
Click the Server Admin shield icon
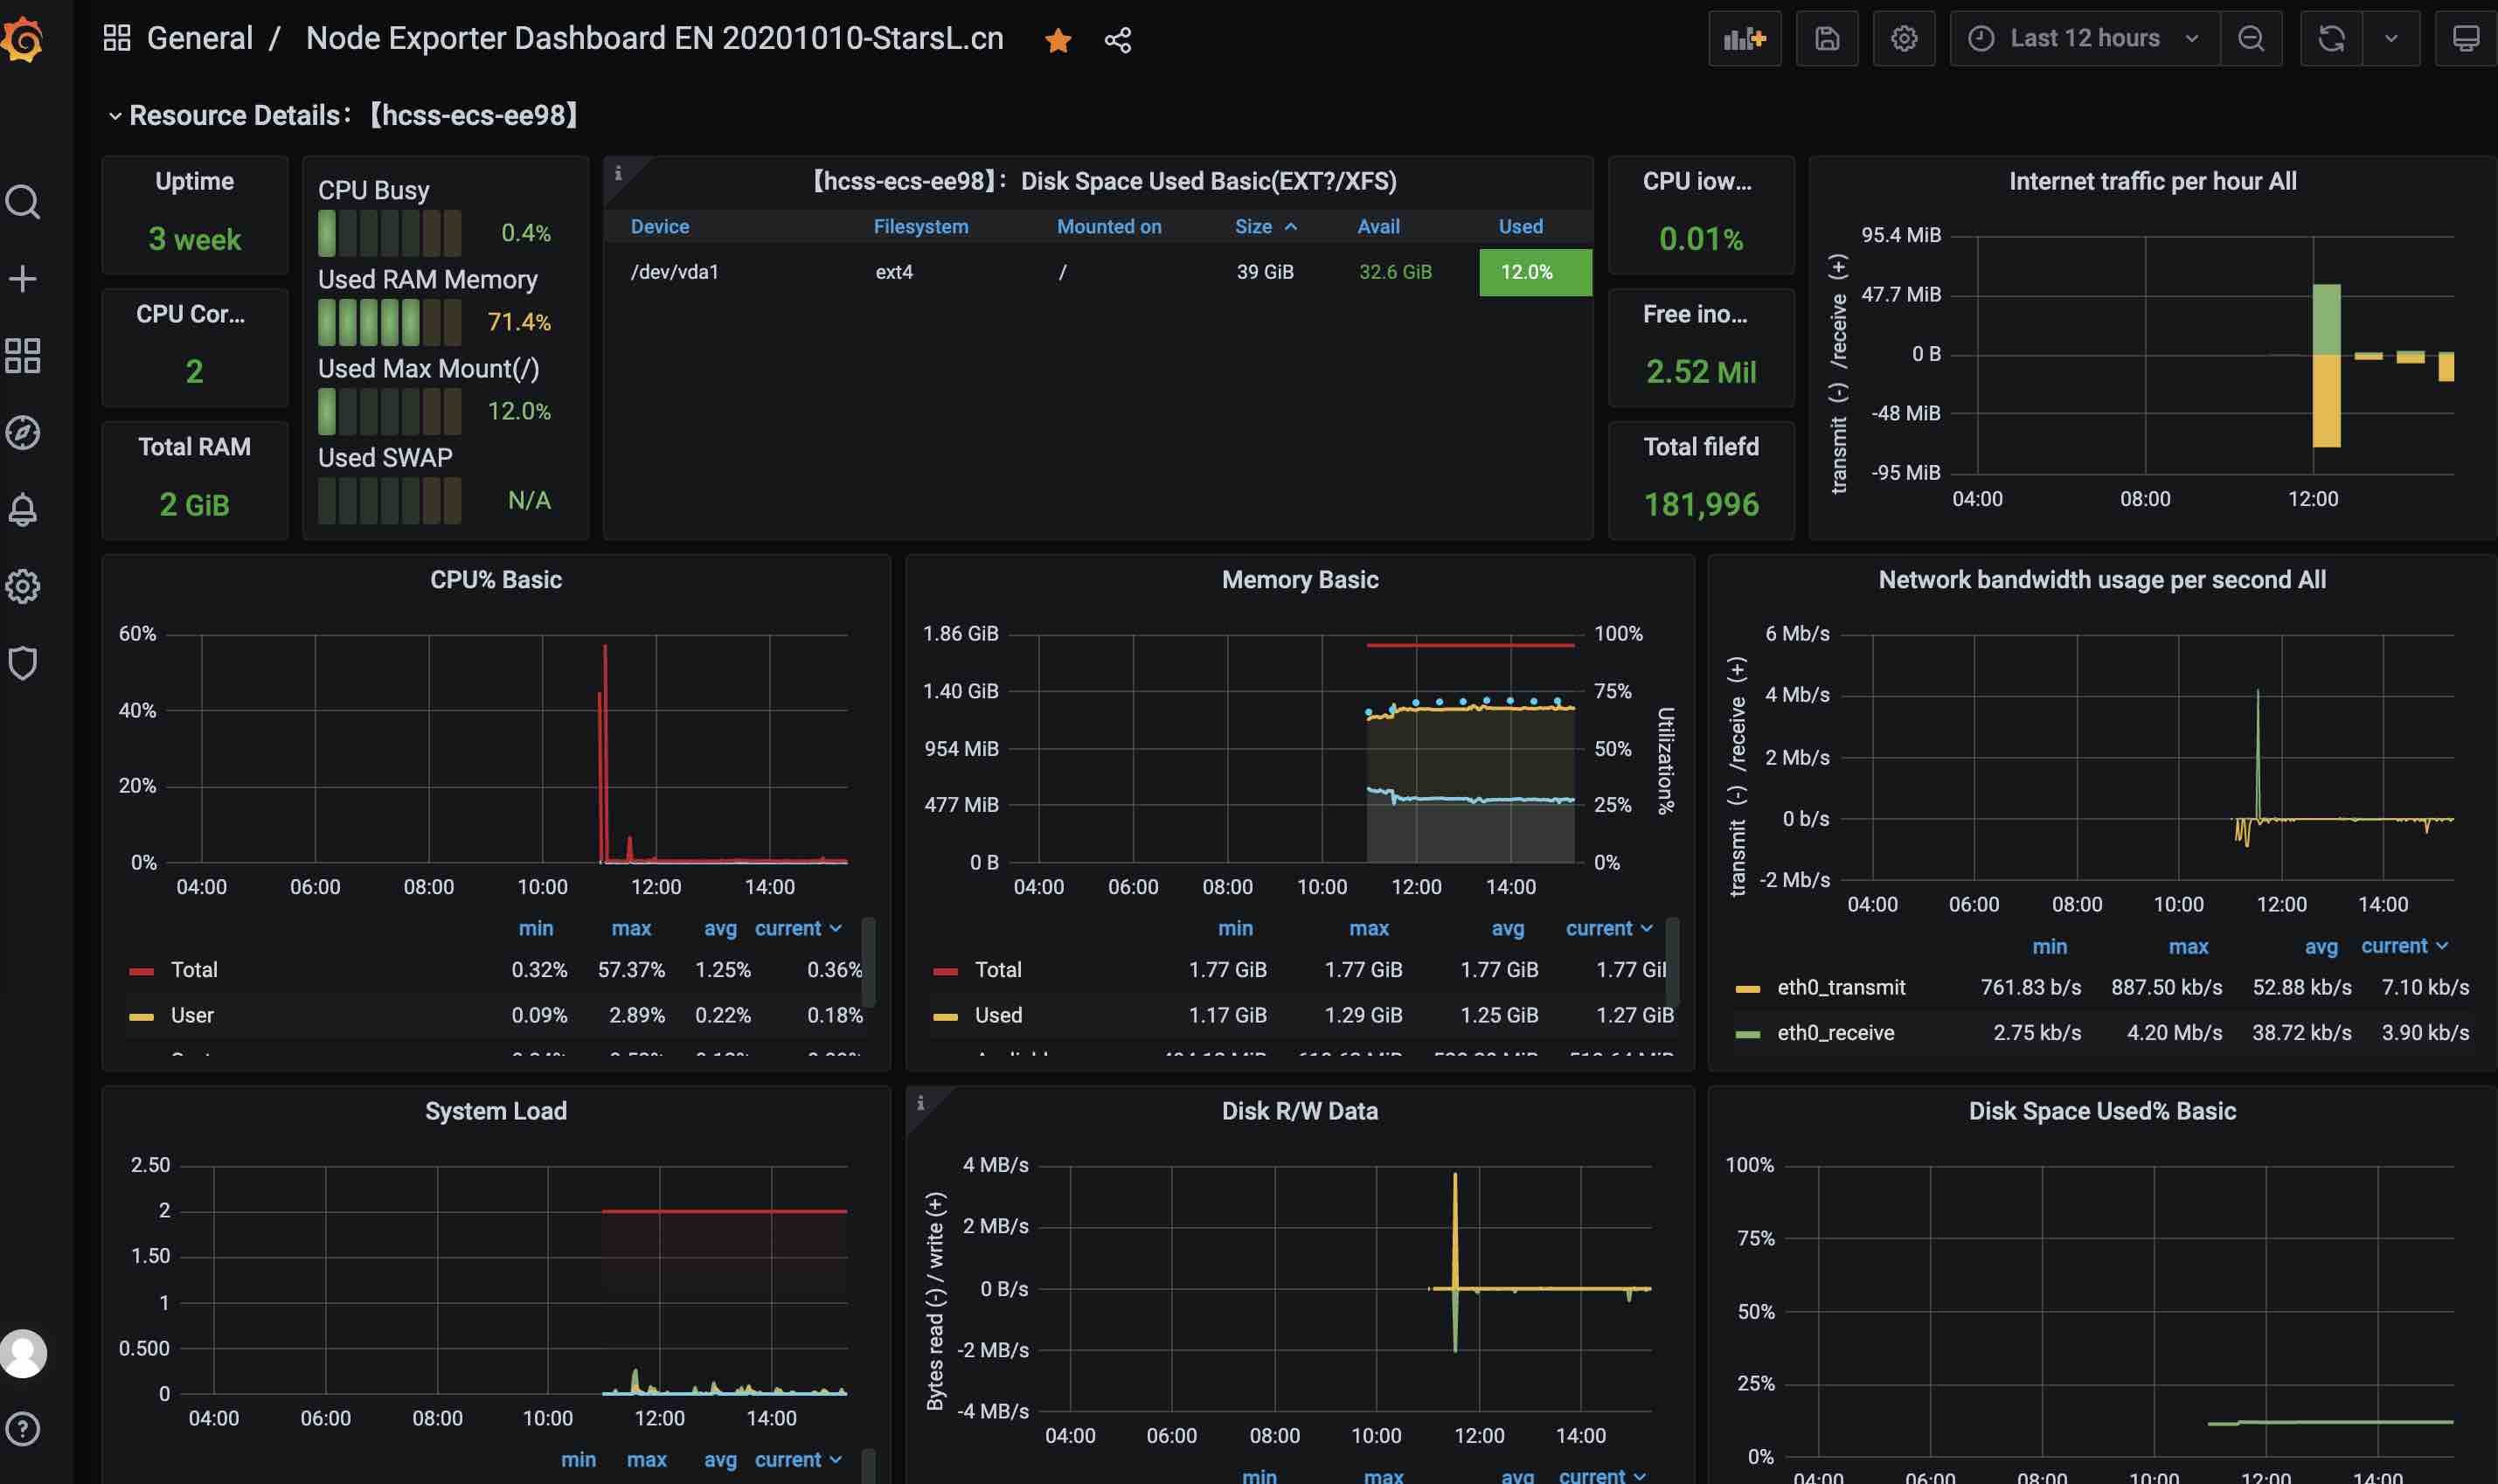point(23,662)
